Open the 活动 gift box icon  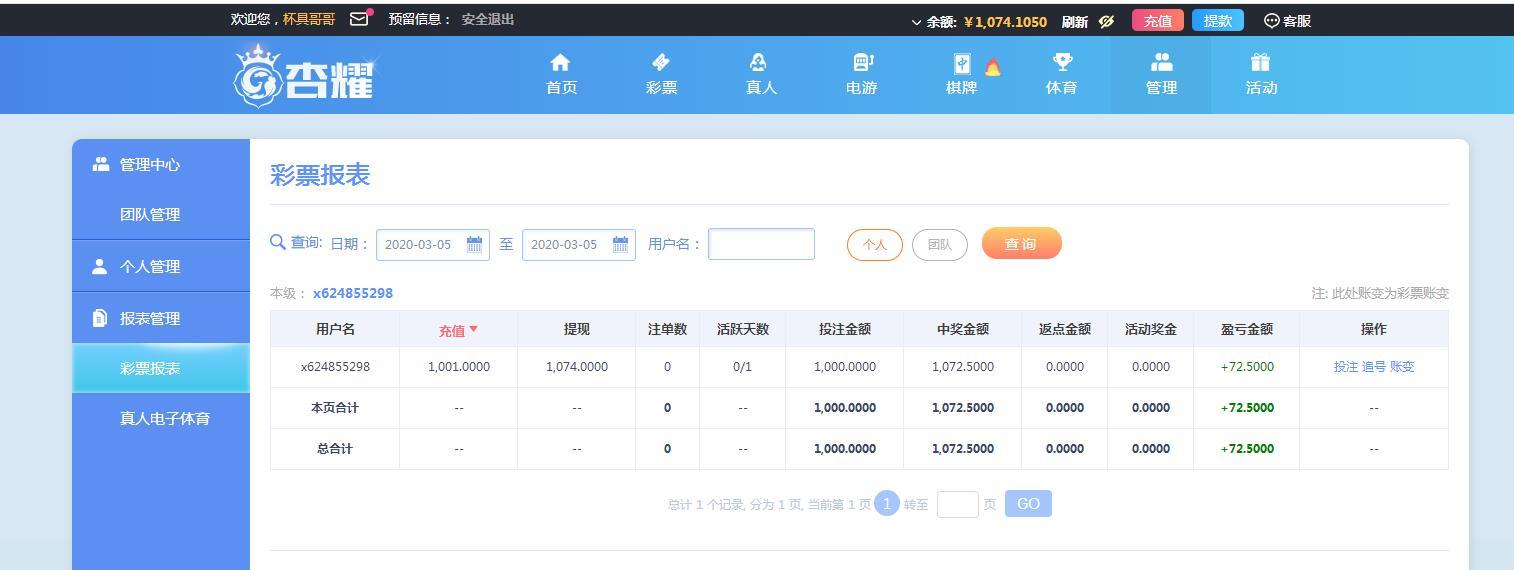1260,63
